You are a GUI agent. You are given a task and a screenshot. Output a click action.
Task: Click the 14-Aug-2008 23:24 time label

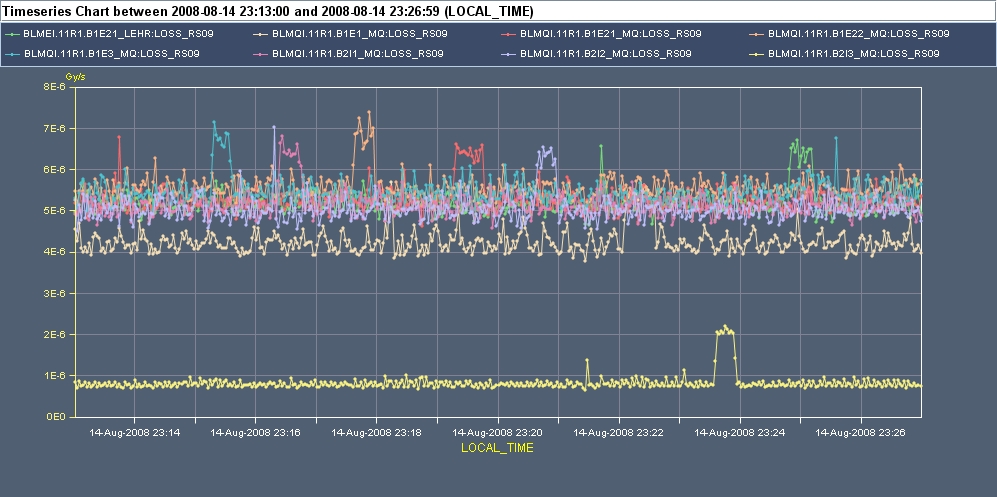[739, 432]
